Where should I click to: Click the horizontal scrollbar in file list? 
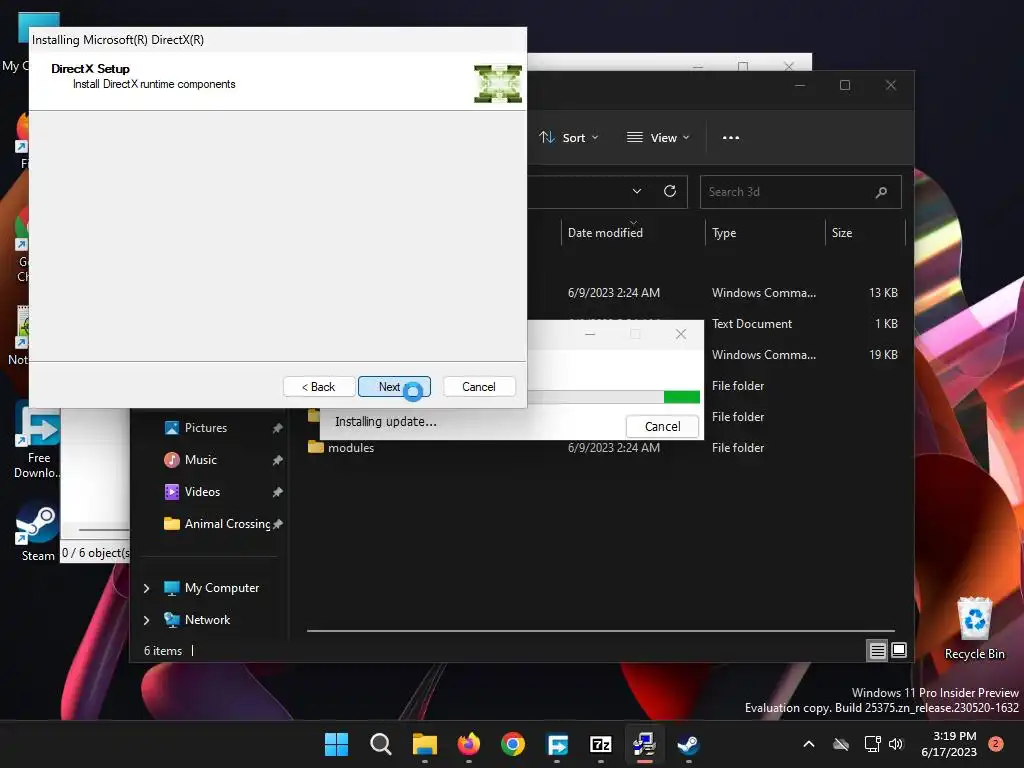click(x=601, y=631)
